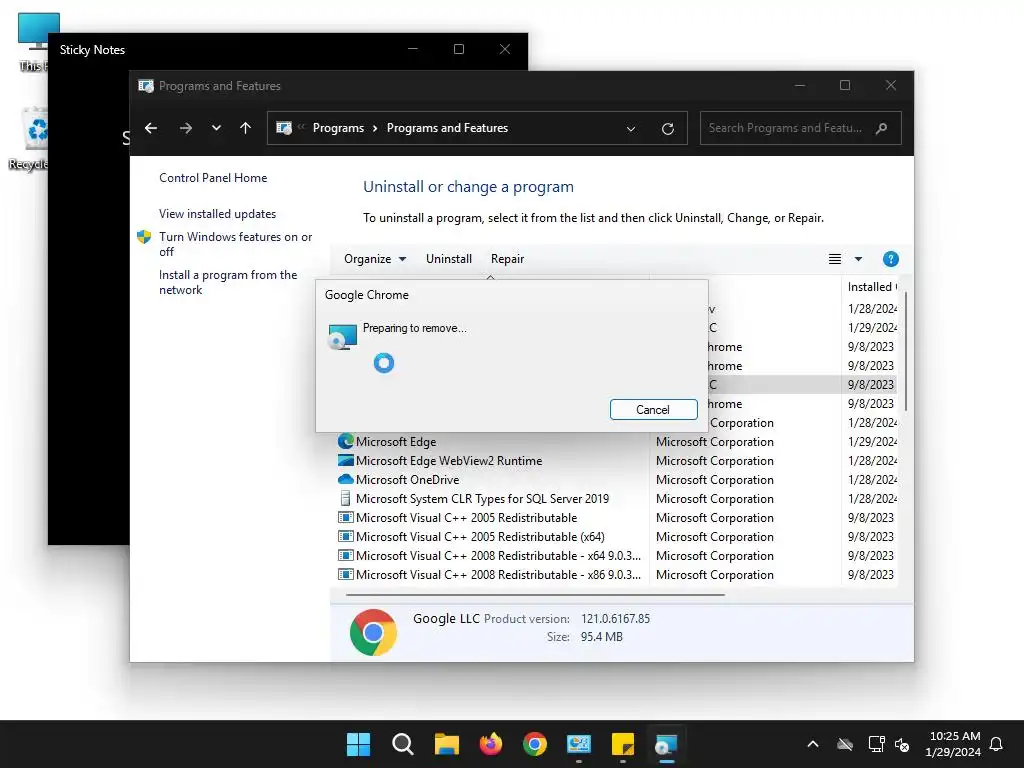
Task: Open recent locations chevron in navigation bar
Action: click(x=216, y=128)
